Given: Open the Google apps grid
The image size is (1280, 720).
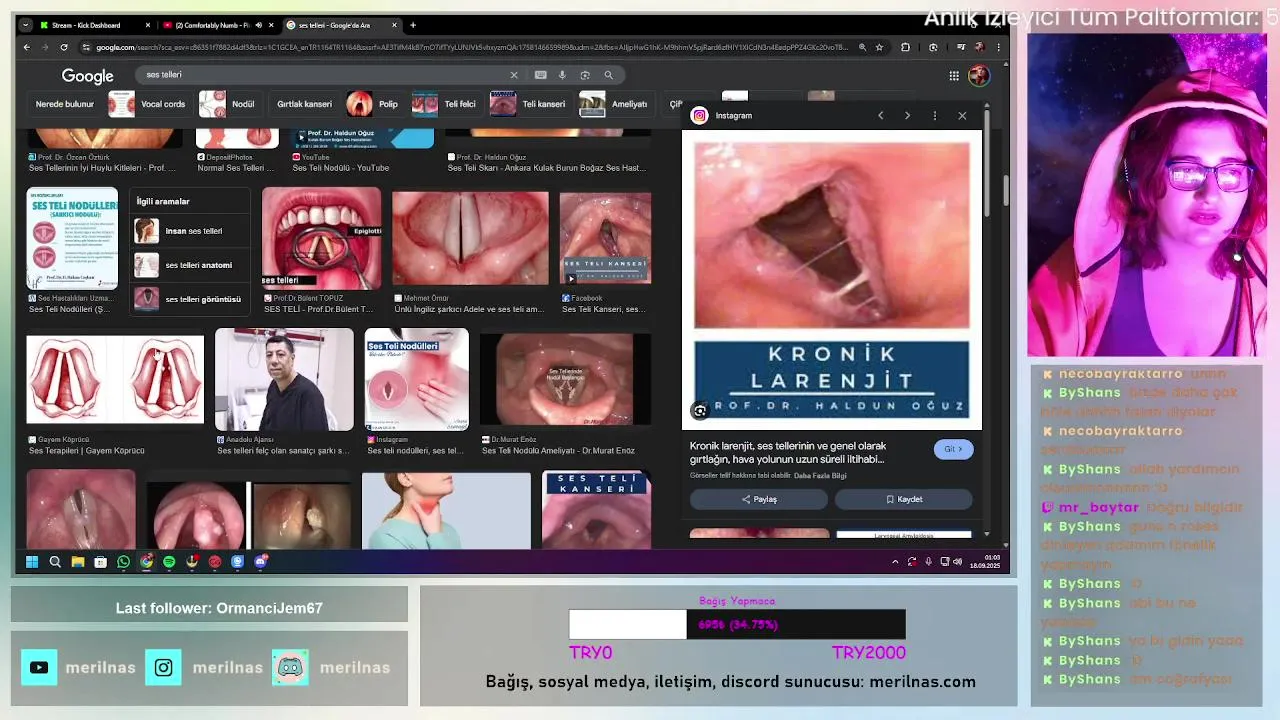Looking at the screenshot, I should click(954, 75).
